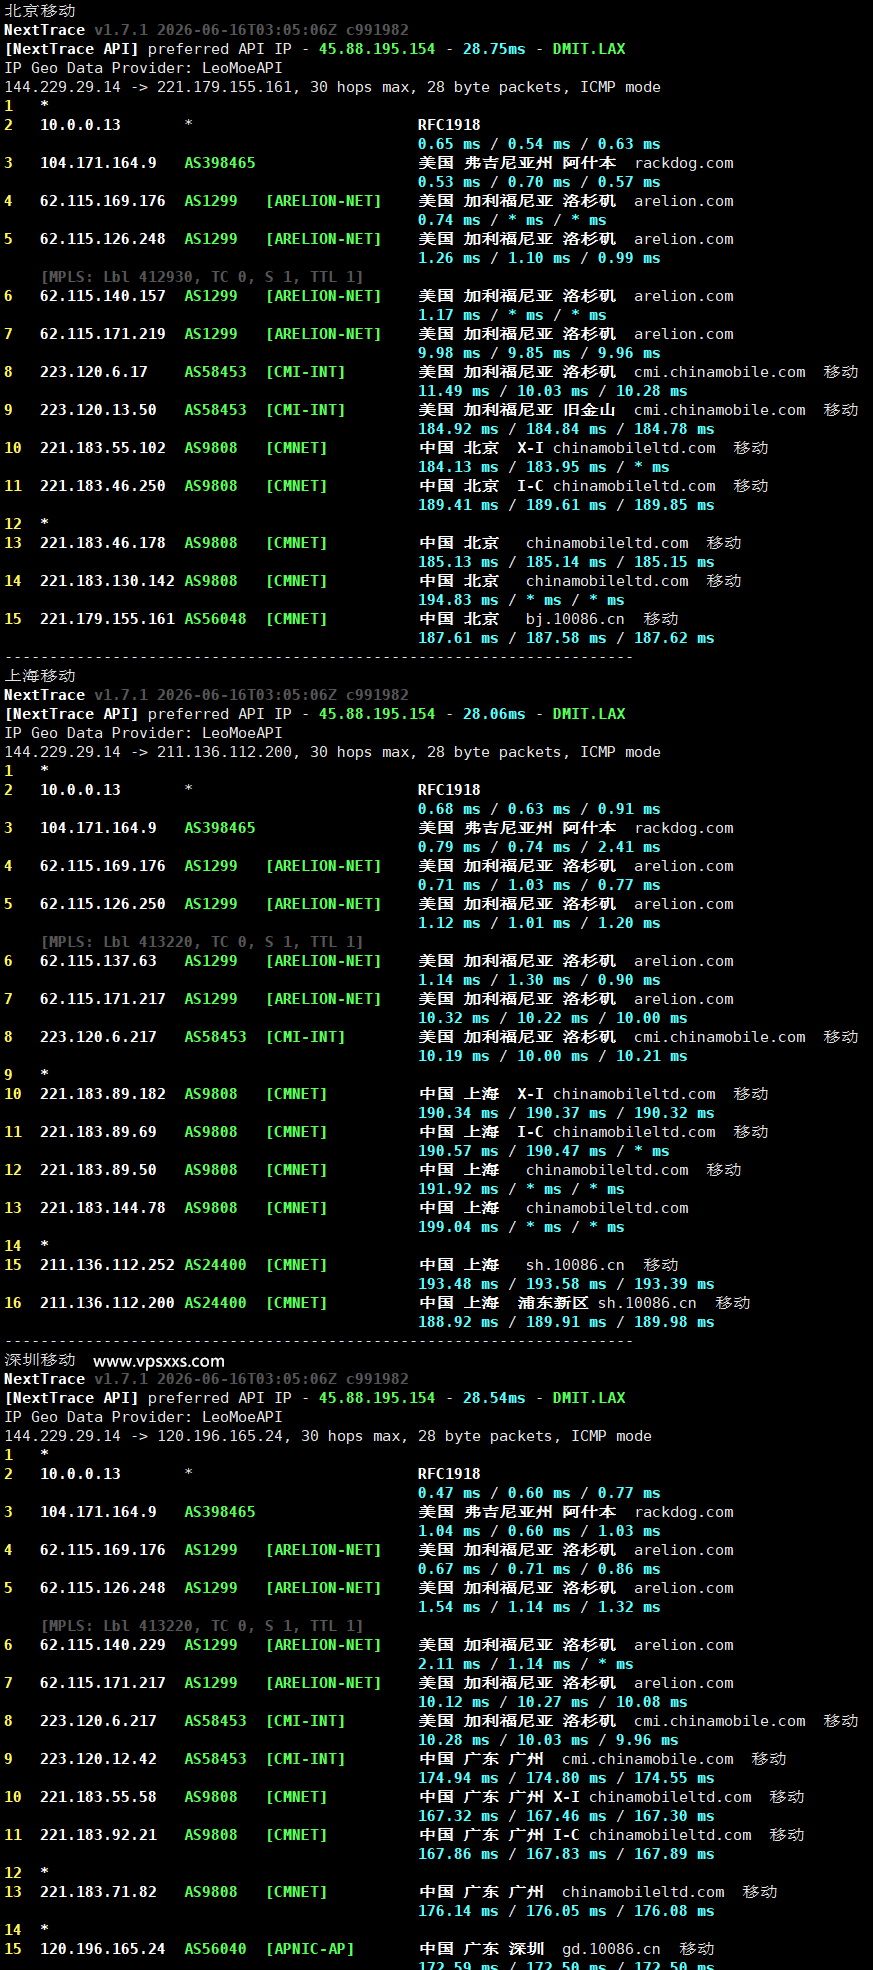Click the 2.41 ms latency value

(x=629, y=847)
